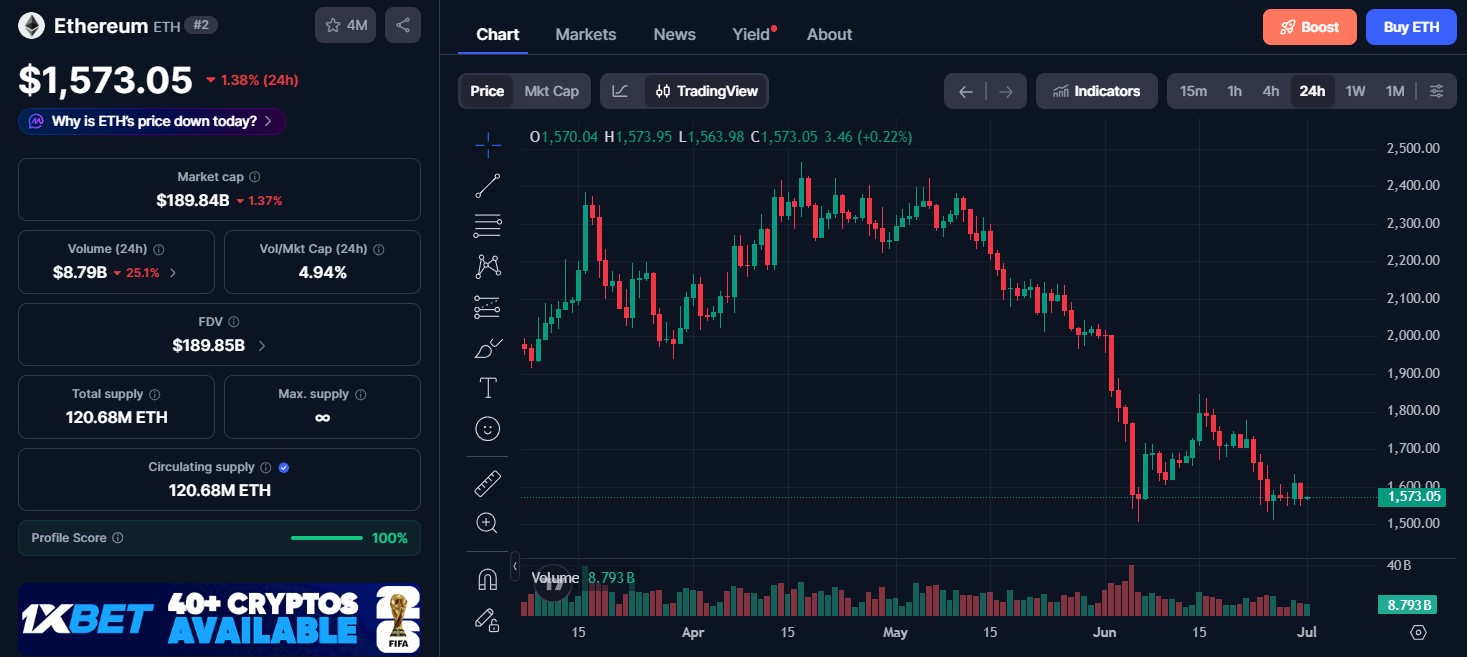1467x657 pixels.
Task: Click the Ethereum logo icon
Action: click(x=31, y=26)
